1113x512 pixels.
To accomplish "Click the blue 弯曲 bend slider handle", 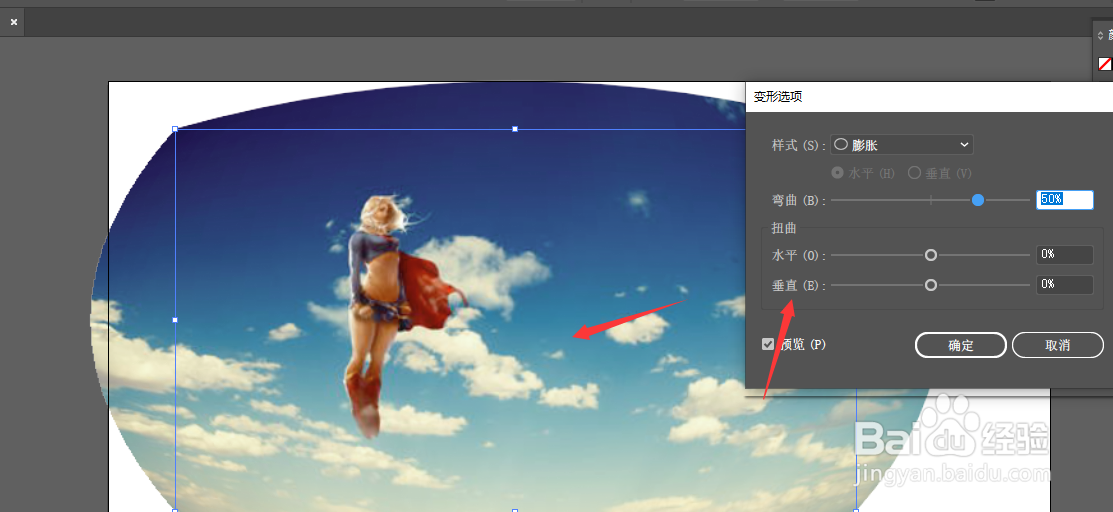I will [x=978, y=200].
